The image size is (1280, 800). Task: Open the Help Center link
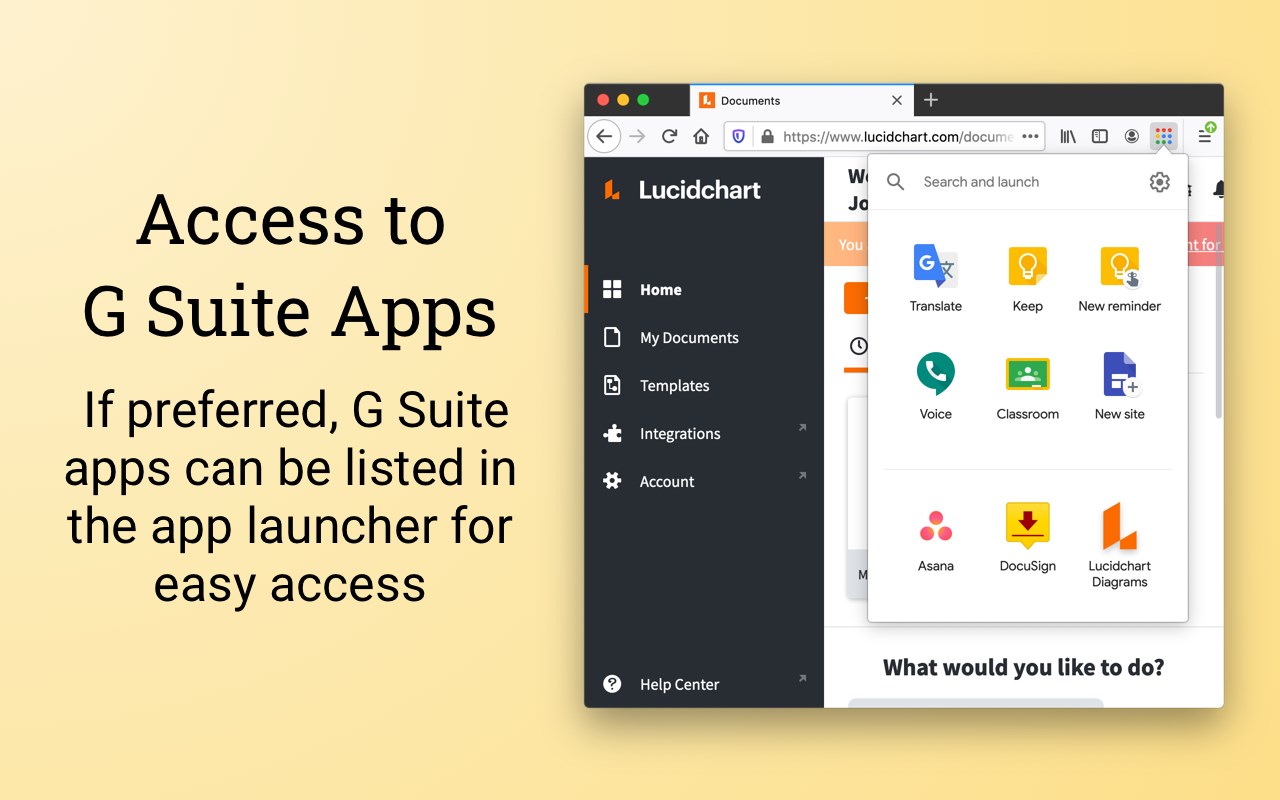(x=704, y=685)
